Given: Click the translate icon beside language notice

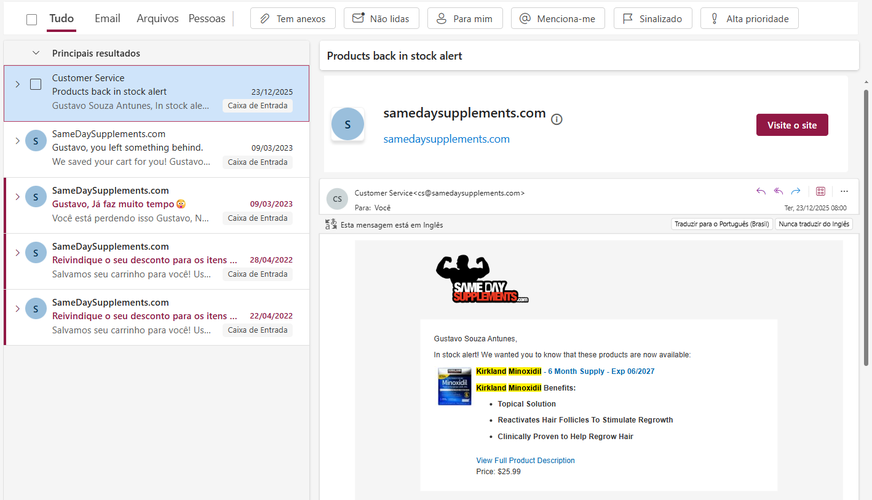Looking at the screenshot, I should coord(331,224).
